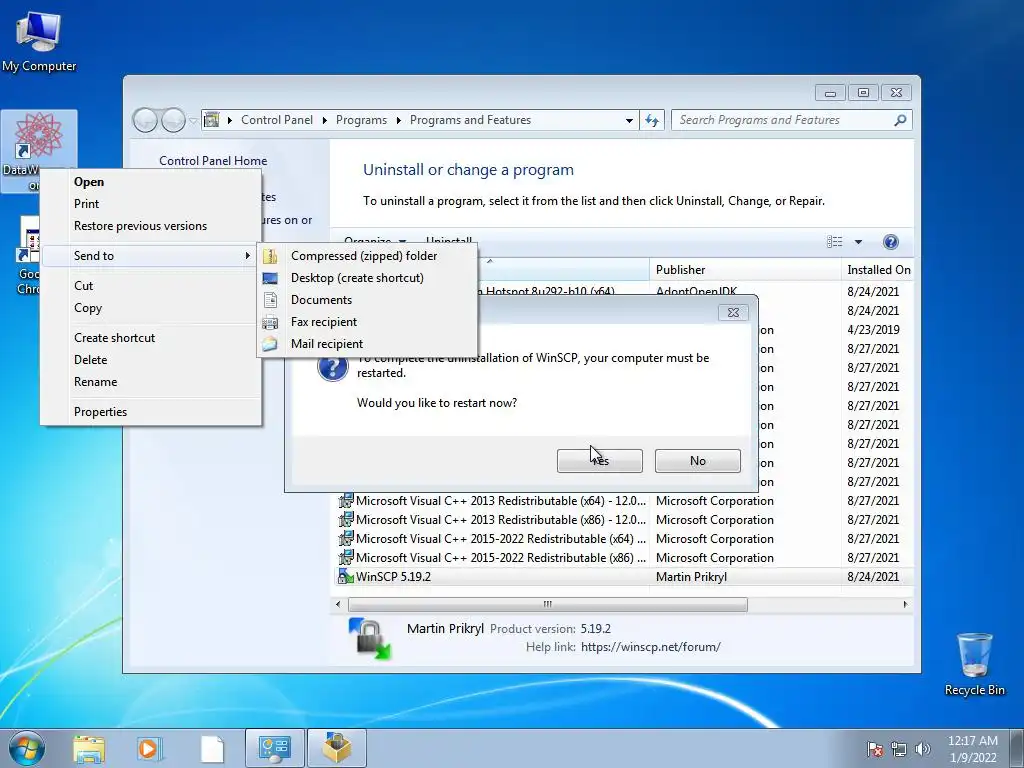Open Action Center flag in system tray
The height and width of the screenshot is (768, 1024).
point(875,749)
